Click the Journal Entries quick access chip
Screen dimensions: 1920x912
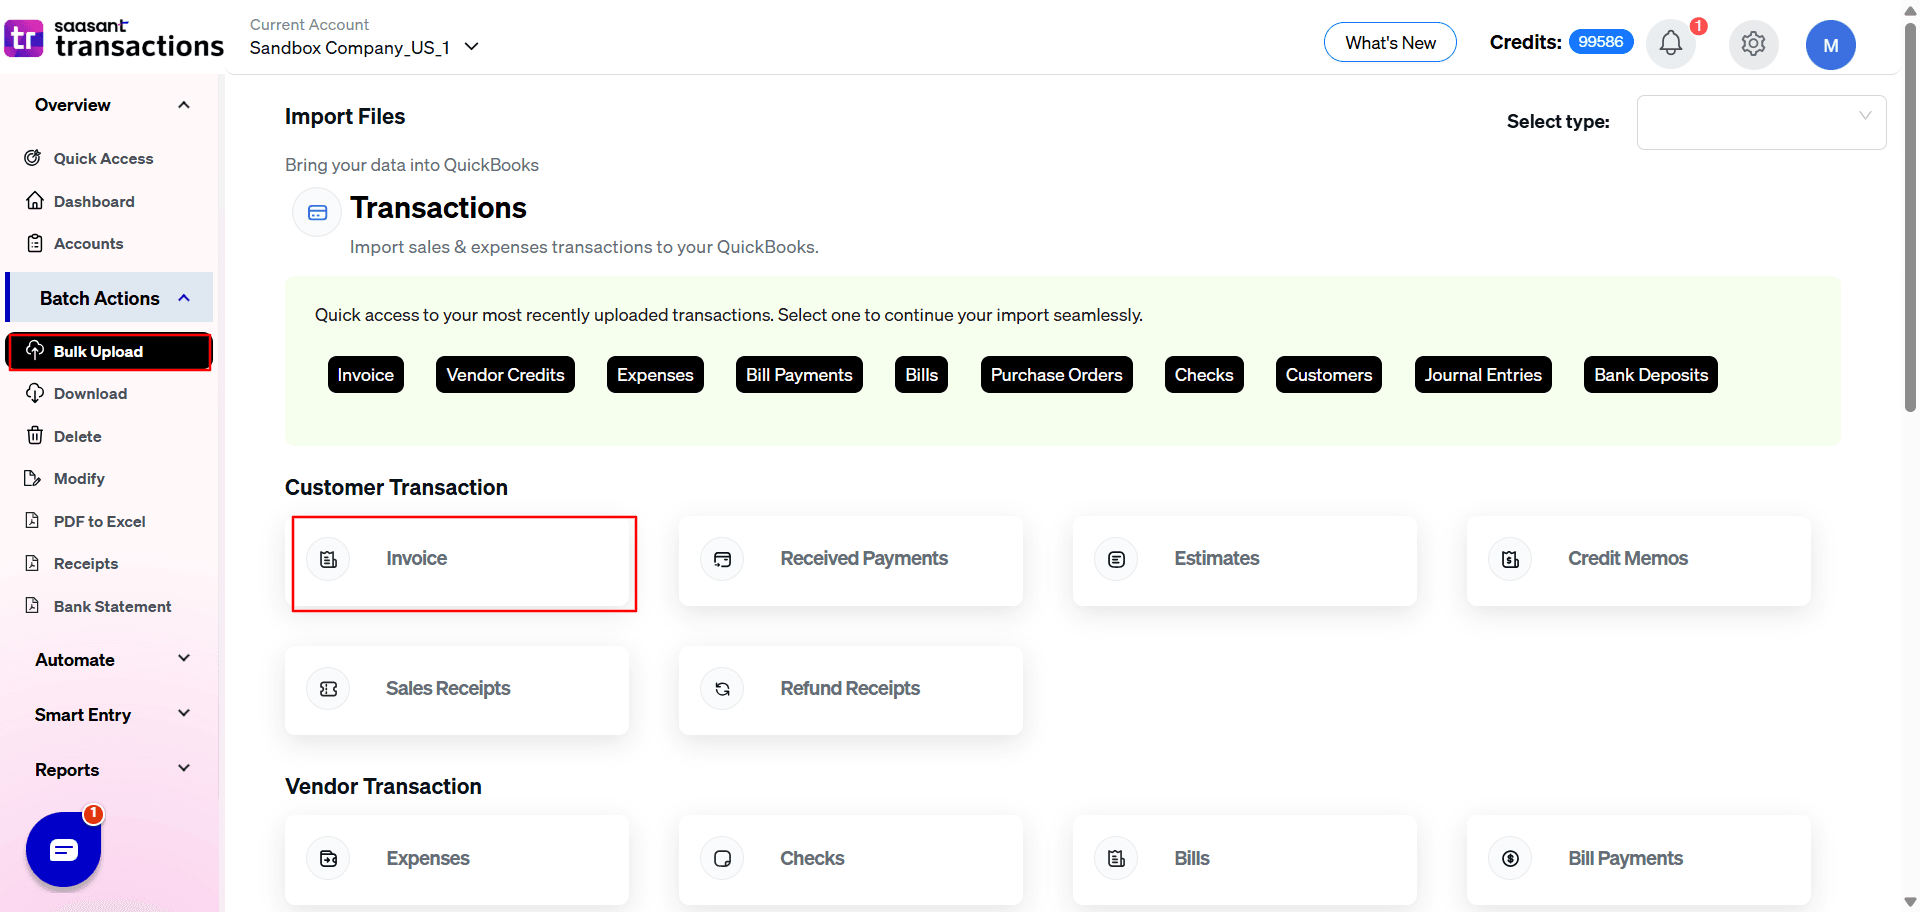[1483, 375]
